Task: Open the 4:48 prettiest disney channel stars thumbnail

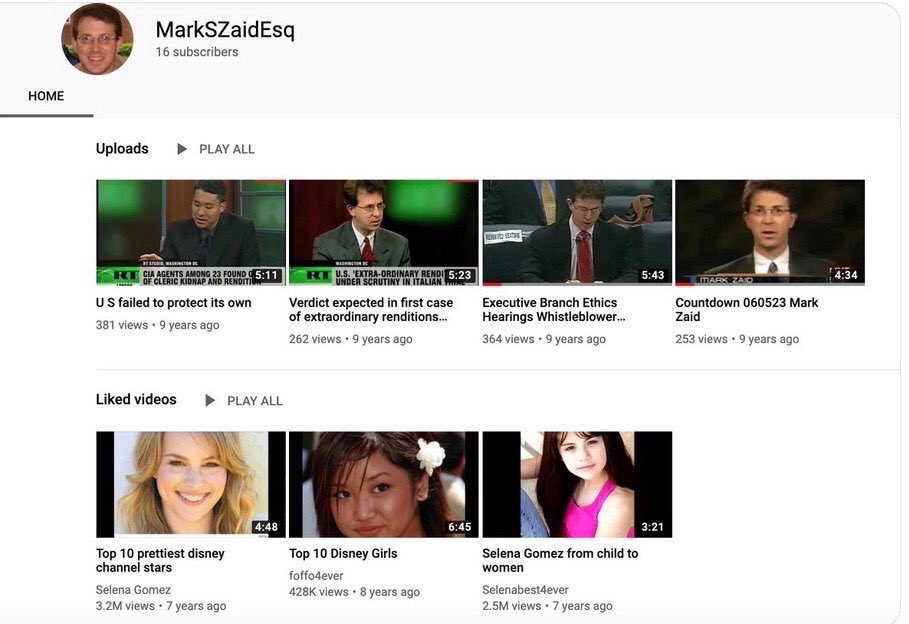Action: tap(190, 484)
